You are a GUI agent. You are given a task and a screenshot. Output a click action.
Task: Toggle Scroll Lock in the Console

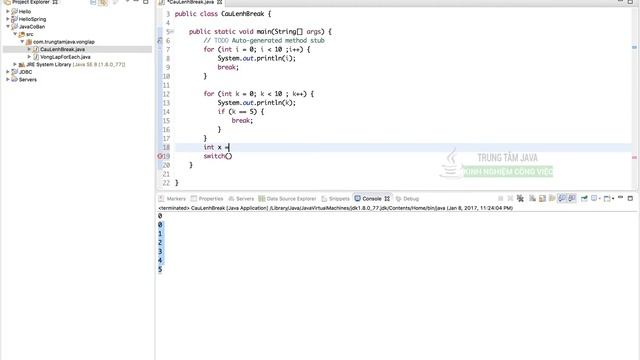542,198
